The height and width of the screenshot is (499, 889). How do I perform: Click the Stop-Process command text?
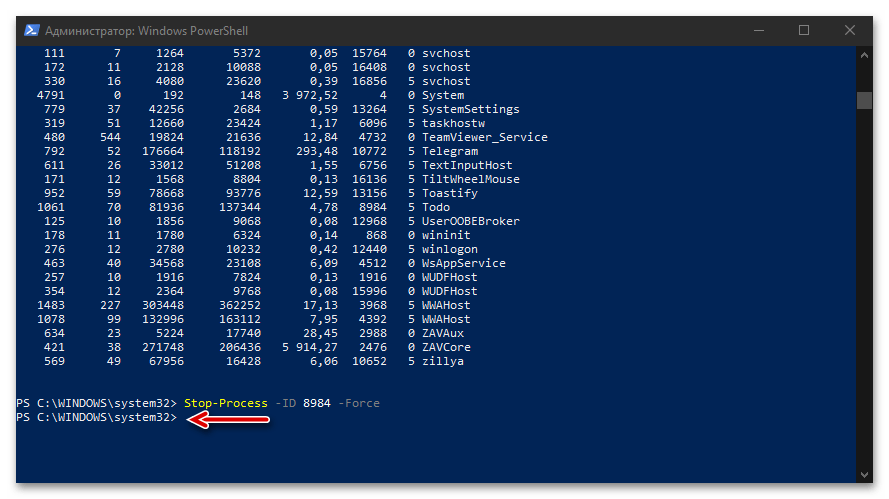tap(225, 403)
